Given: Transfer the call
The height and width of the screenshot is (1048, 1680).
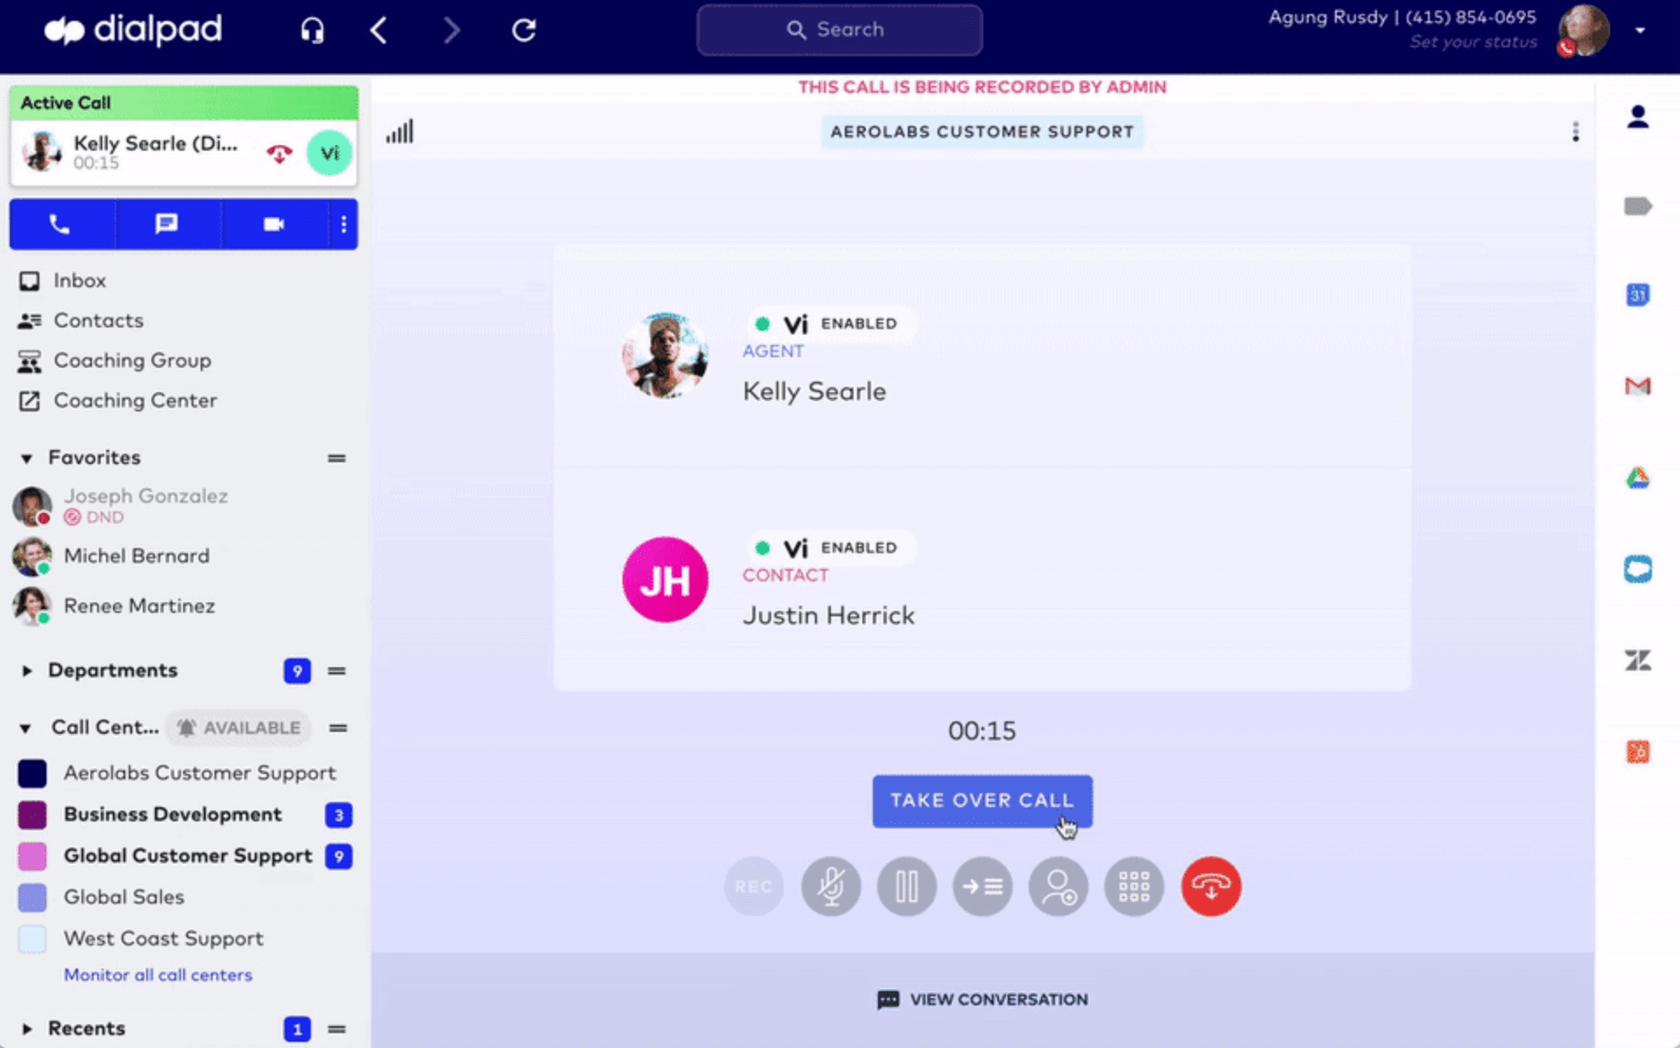Looking at the screenshot, I should tap(983, 886).
